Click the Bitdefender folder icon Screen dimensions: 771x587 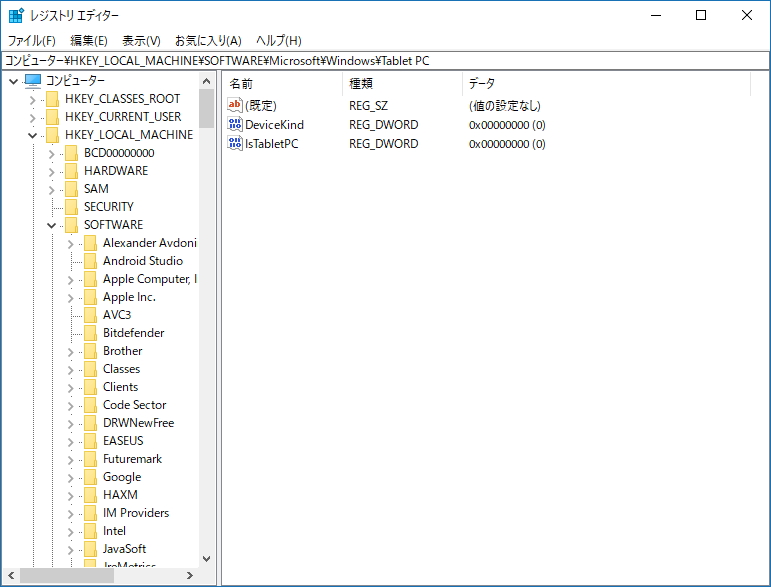coord(90,333)
